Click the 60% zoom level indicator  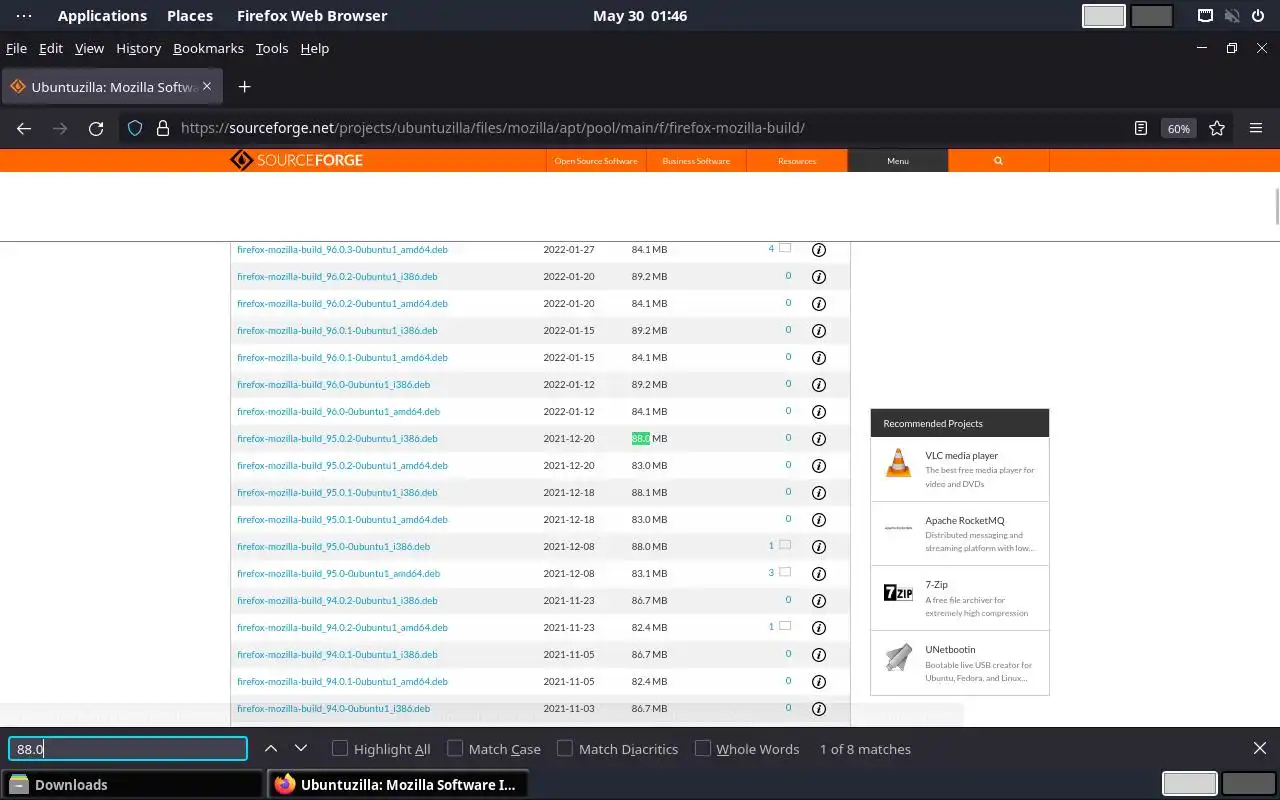(1179, 128)
